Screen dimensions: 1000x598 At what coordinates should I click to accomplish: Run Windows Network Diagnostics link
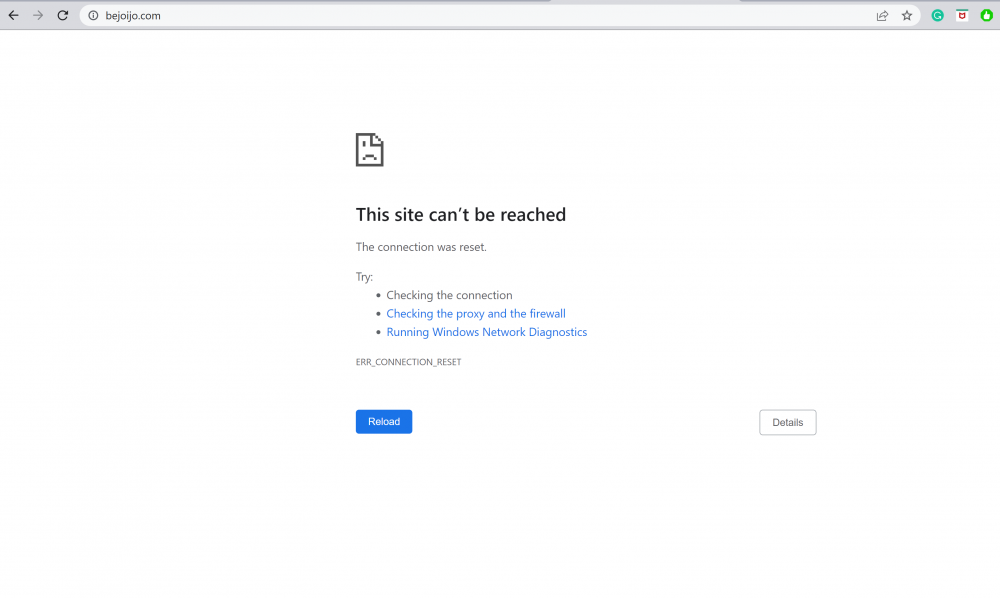pos(487,331)
